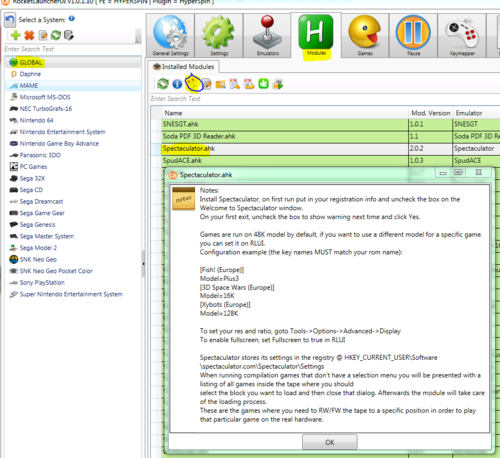Viewport: 500px width, 458px height.
Task: Open the module folder search icon
Action: (220, 84)
